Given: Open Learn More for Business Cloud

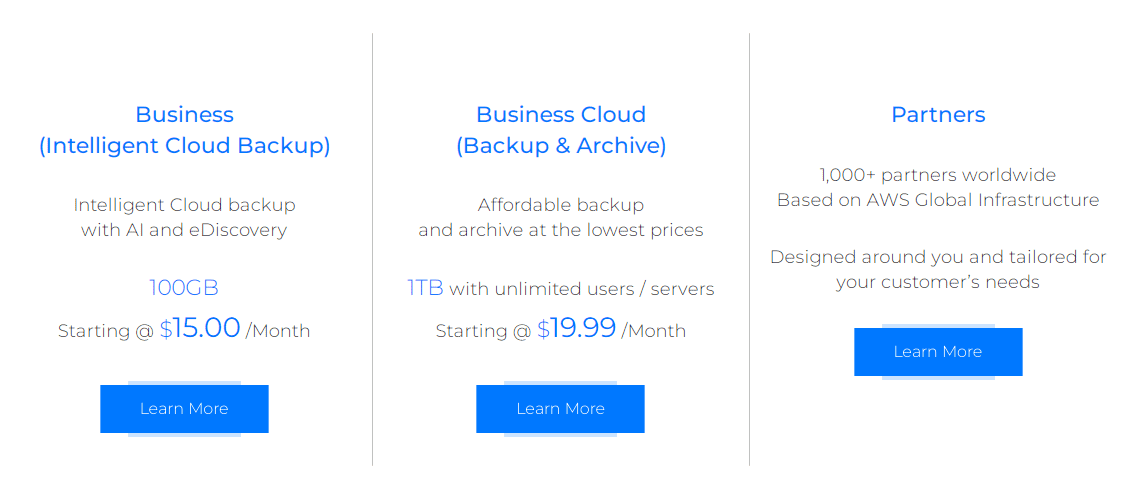Looking at the screenshot, I should click(x=560, y=409).
